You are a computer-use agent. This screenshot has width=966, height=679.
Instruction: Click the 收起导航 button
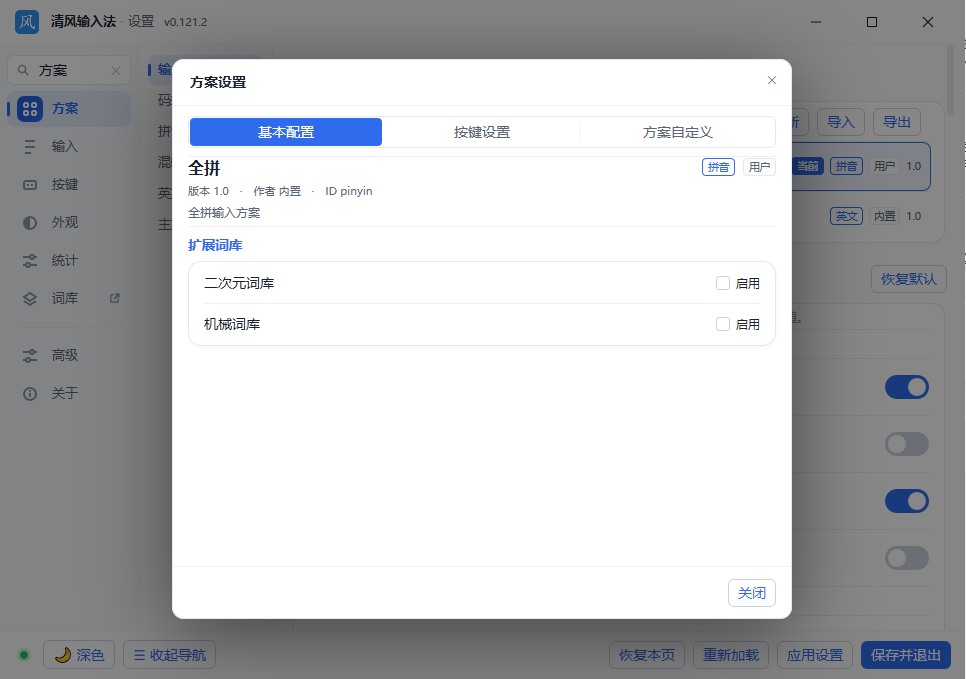169,654
